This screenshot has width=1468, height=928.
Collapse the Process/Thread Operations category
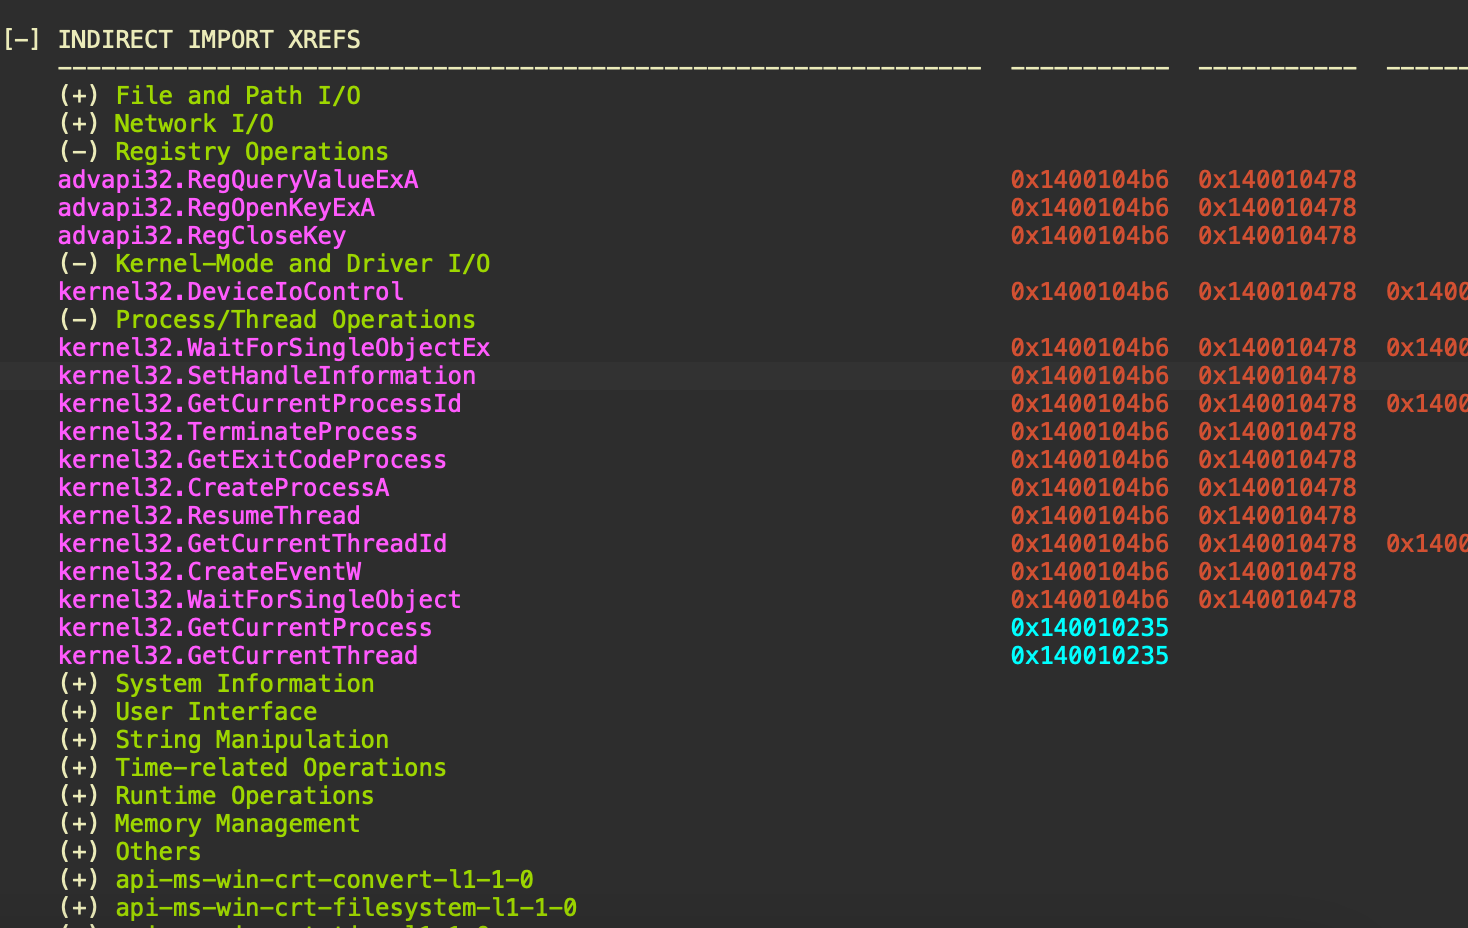pyautogui.click(x=79, y=320)
